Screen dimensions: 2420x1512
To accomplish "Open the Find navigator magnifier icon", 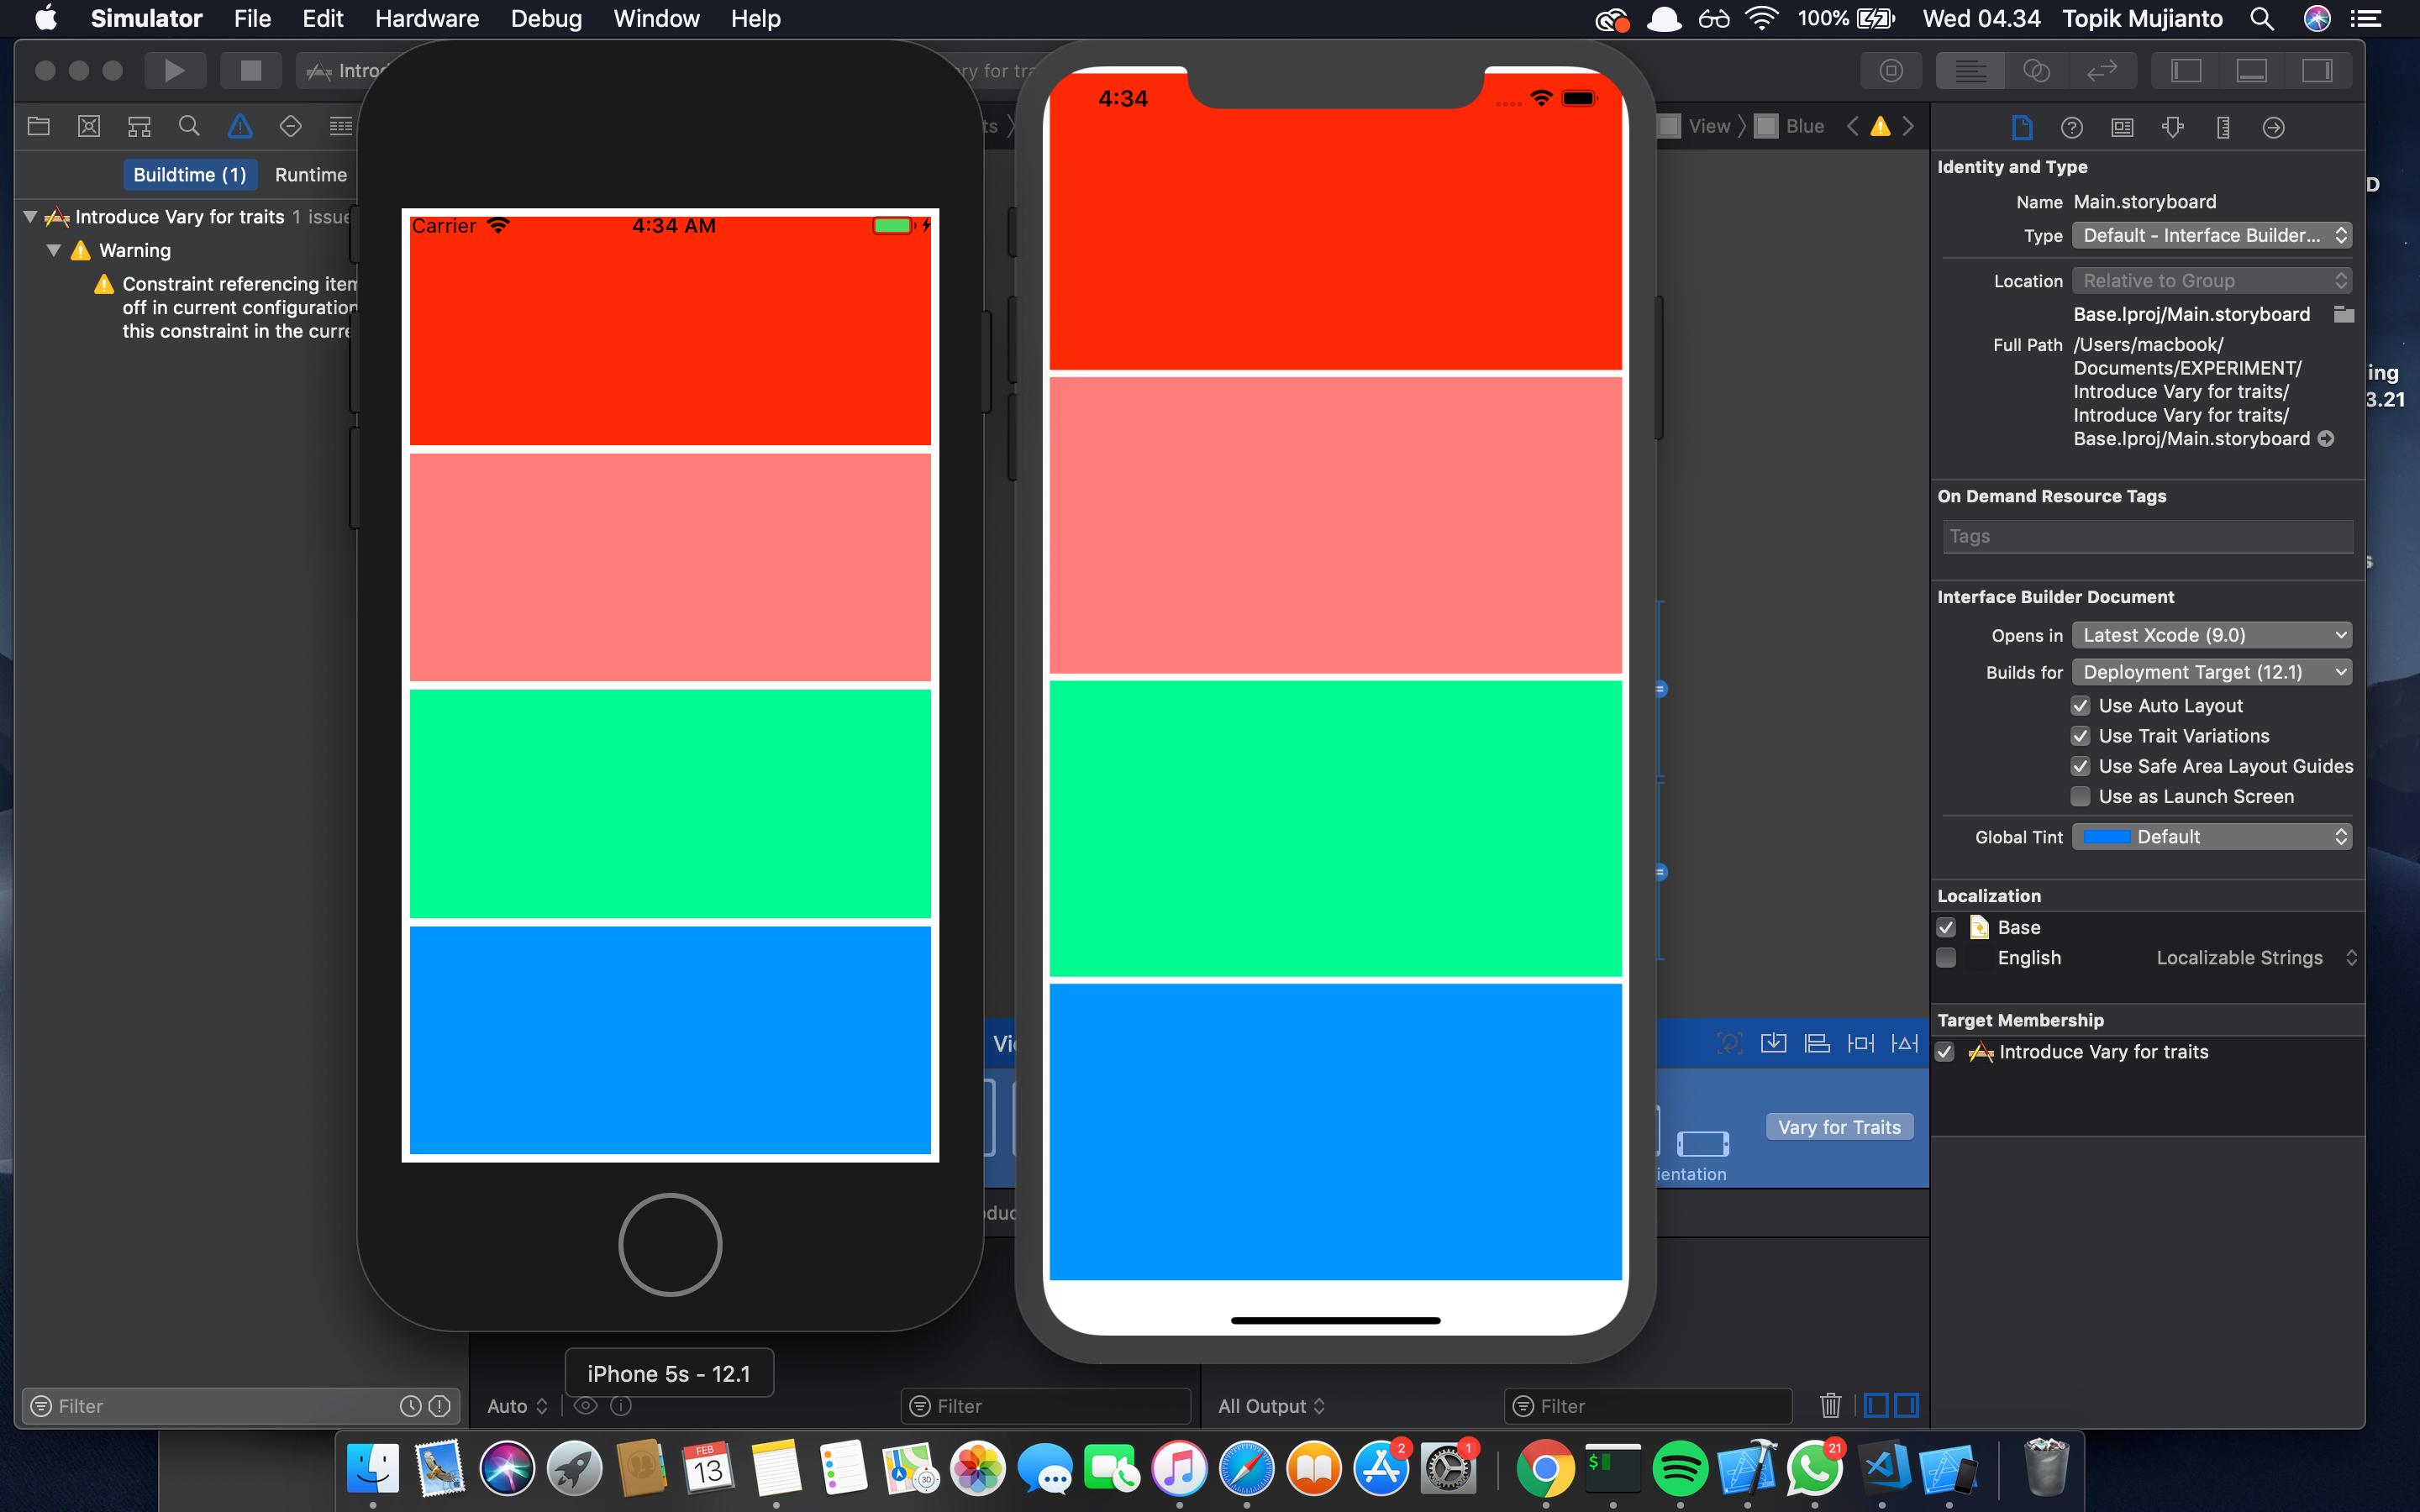I will pos(189,126).
